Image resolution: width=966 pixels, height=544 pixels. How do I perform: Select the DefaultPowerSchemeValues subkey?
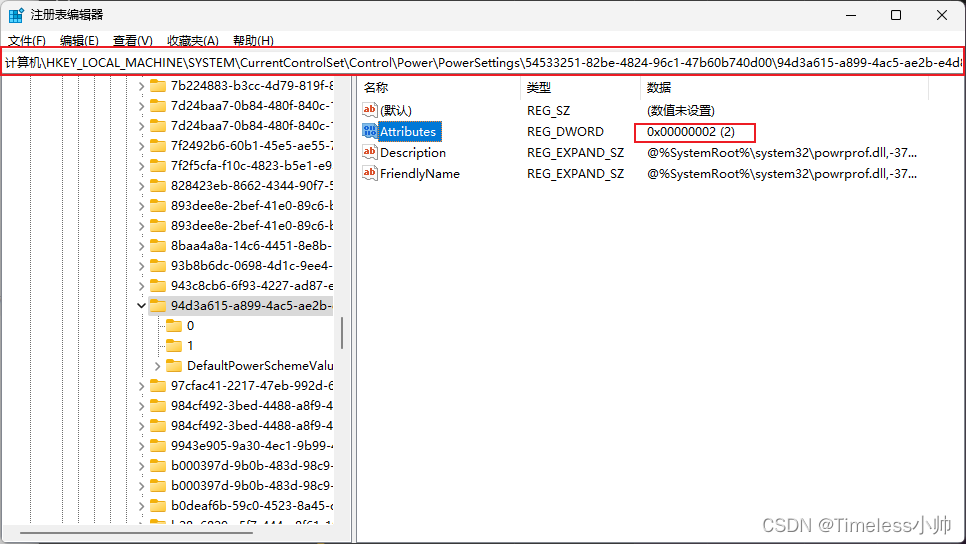260,366
